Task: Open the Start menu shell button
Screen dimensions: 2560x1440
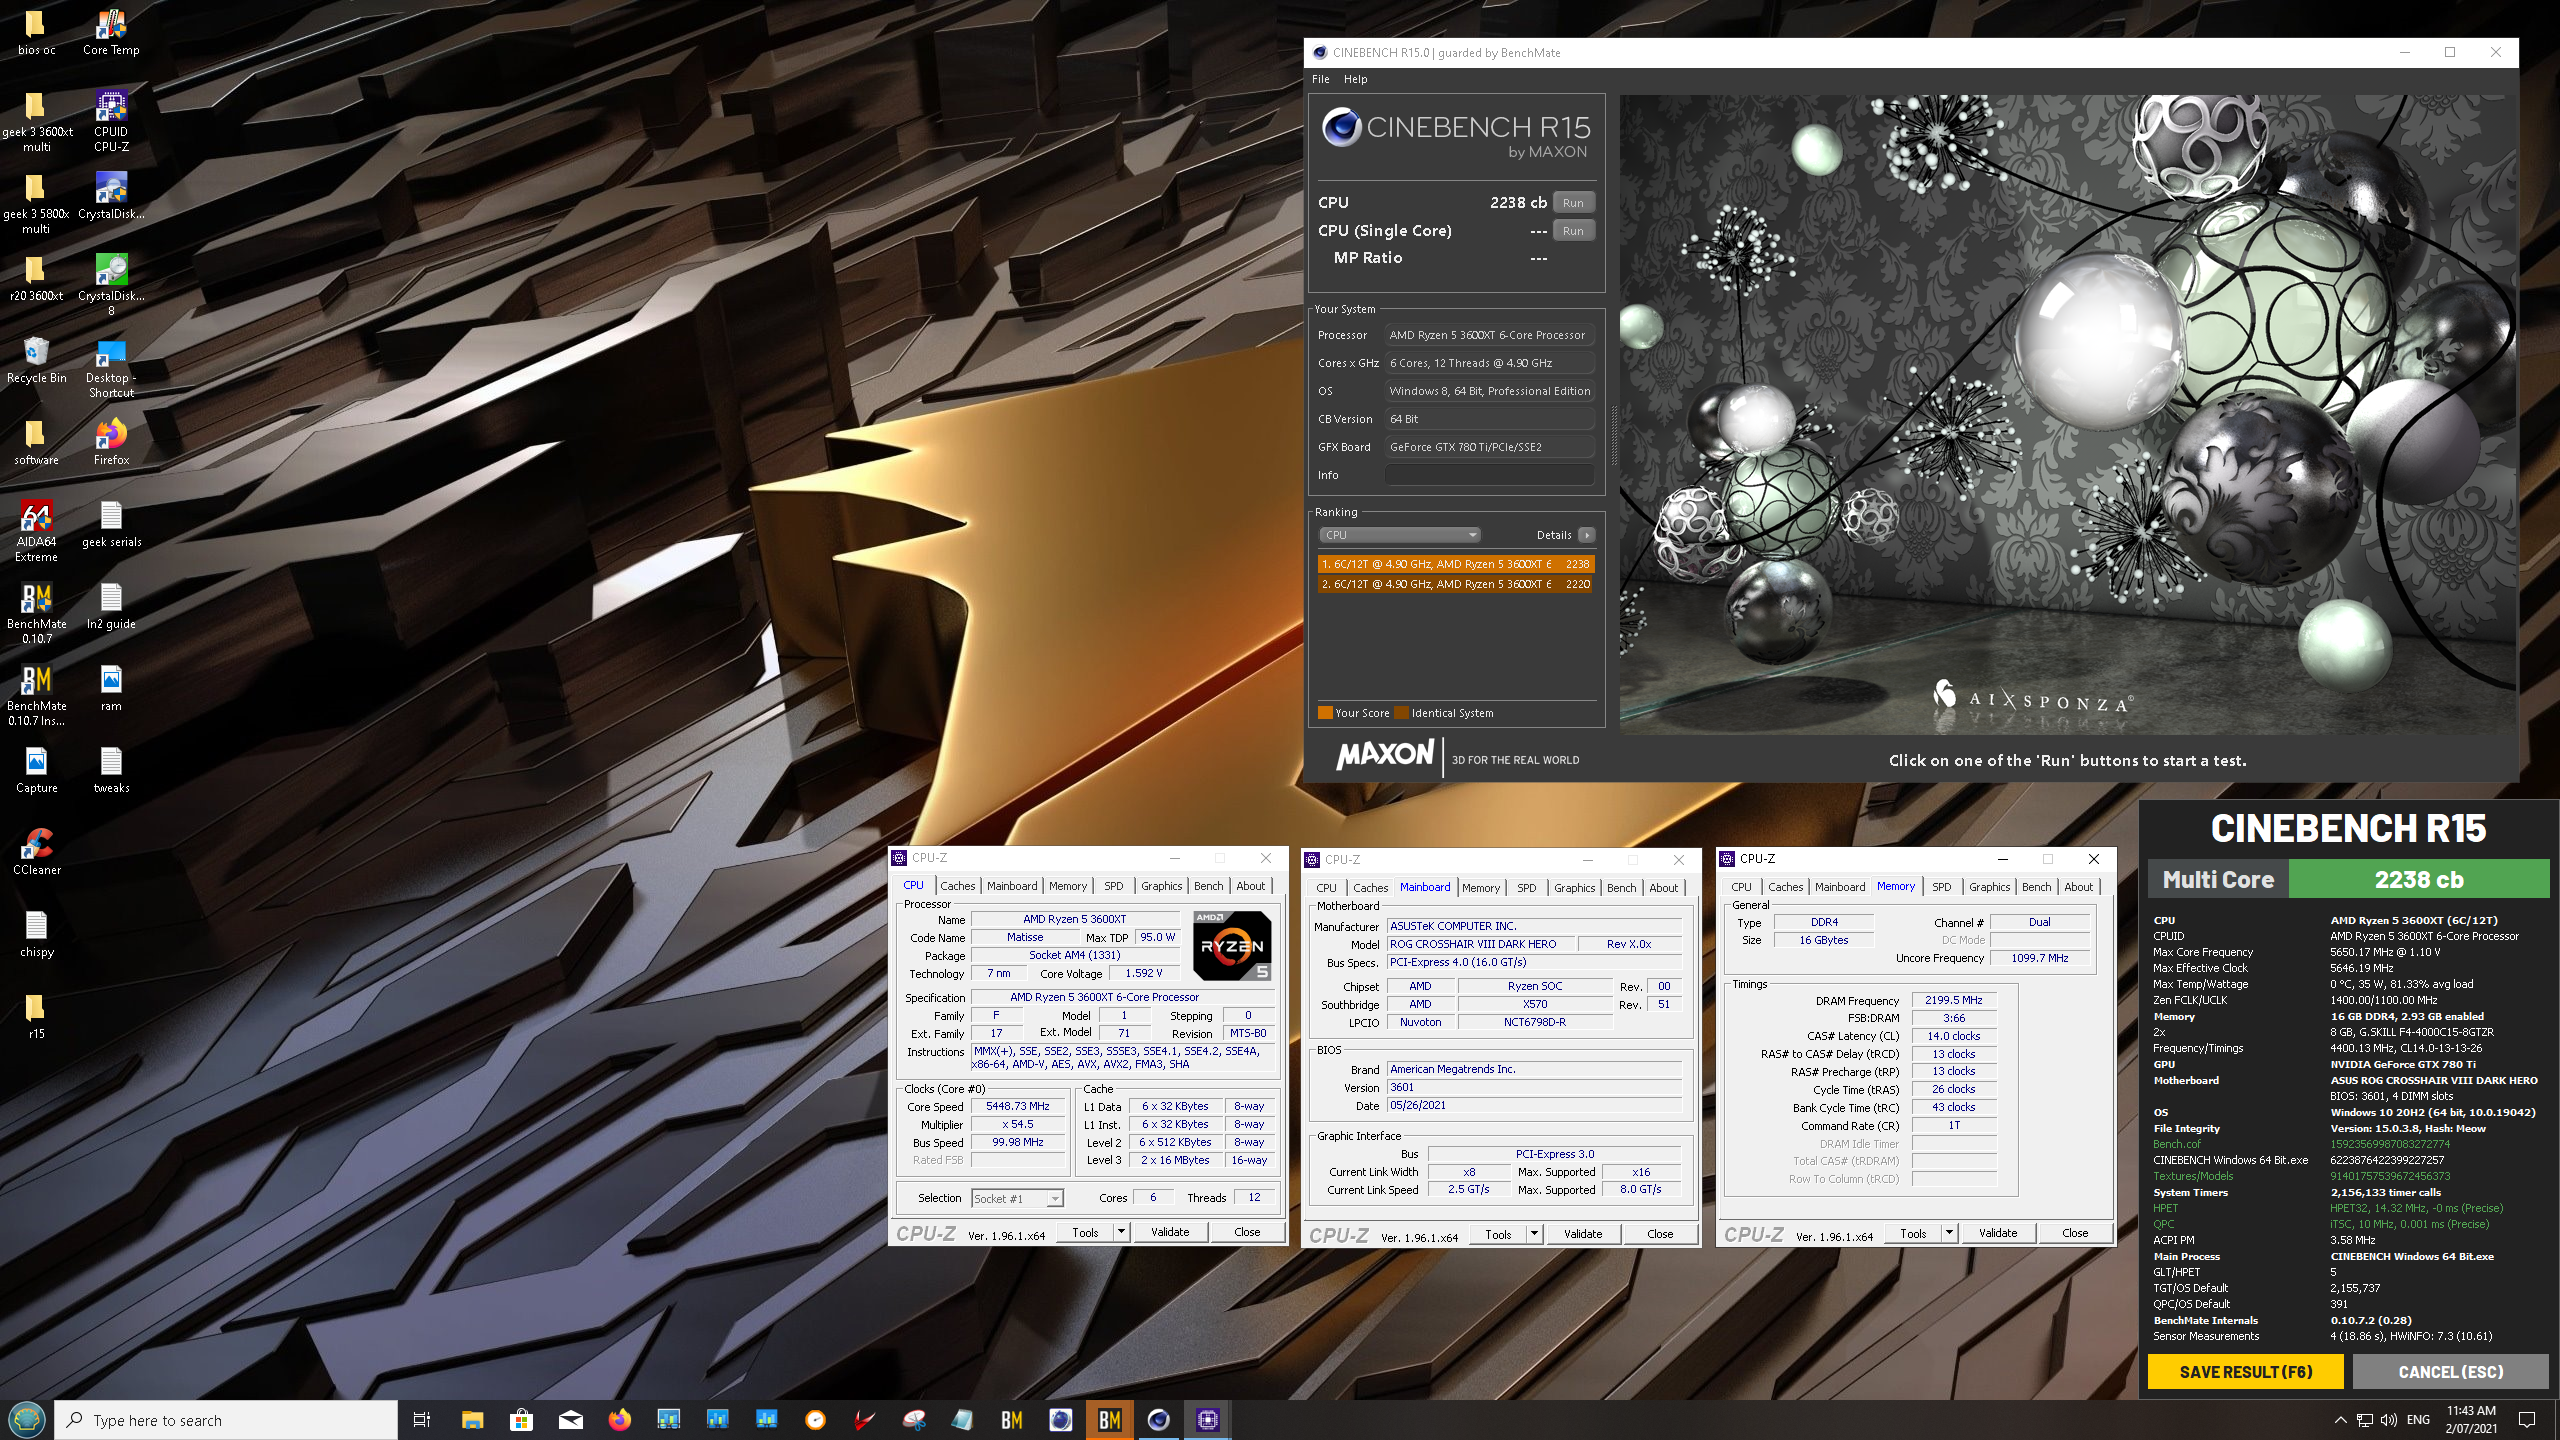Action: click(26, 1420)
